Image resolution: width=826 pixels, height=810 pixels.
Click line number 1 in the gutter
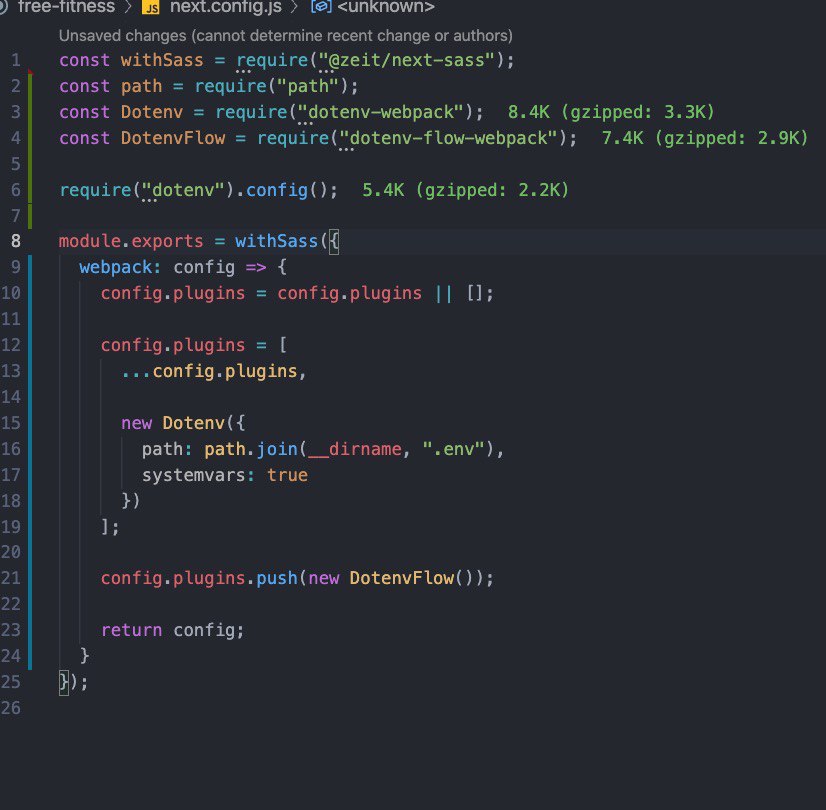(16, 60)
